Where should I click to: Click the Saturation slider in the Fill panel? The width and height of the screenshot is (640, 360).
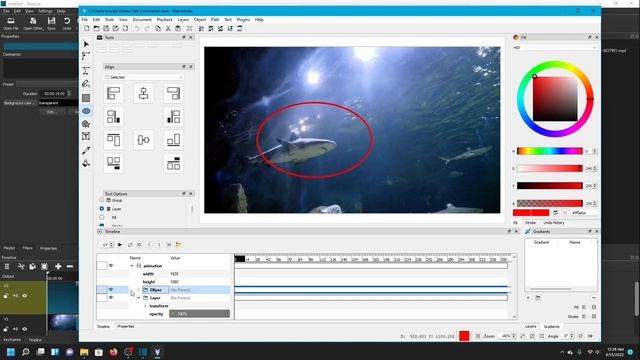click(x=550, y=168)
